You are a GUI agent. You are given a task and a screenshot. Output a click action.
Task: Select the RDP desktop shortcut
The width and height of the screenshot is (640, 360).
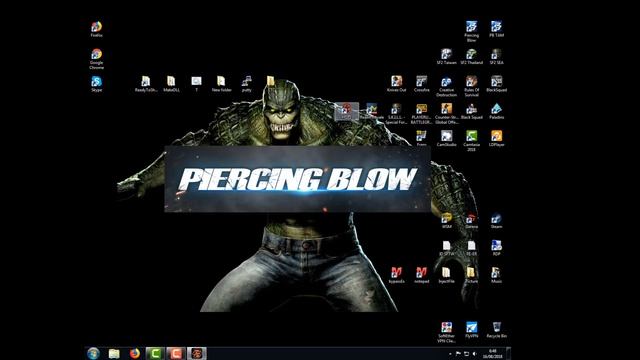496,248
